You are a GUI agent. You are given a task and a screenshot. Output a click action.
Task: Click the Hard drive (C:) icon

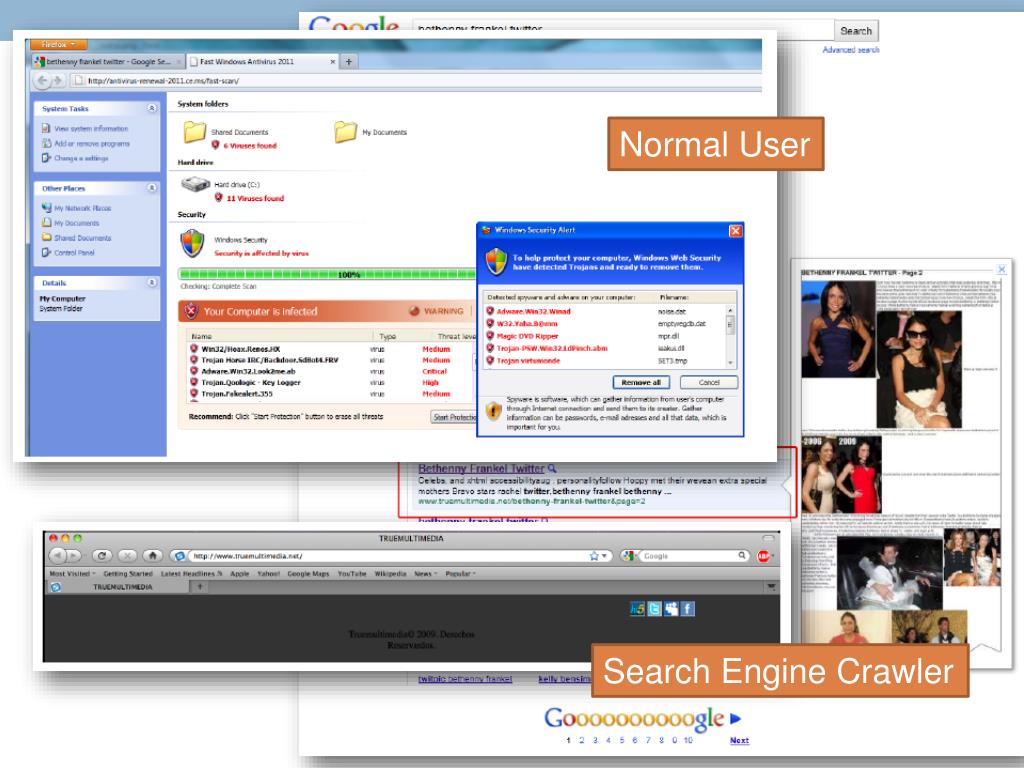click(x=195, y=184)
